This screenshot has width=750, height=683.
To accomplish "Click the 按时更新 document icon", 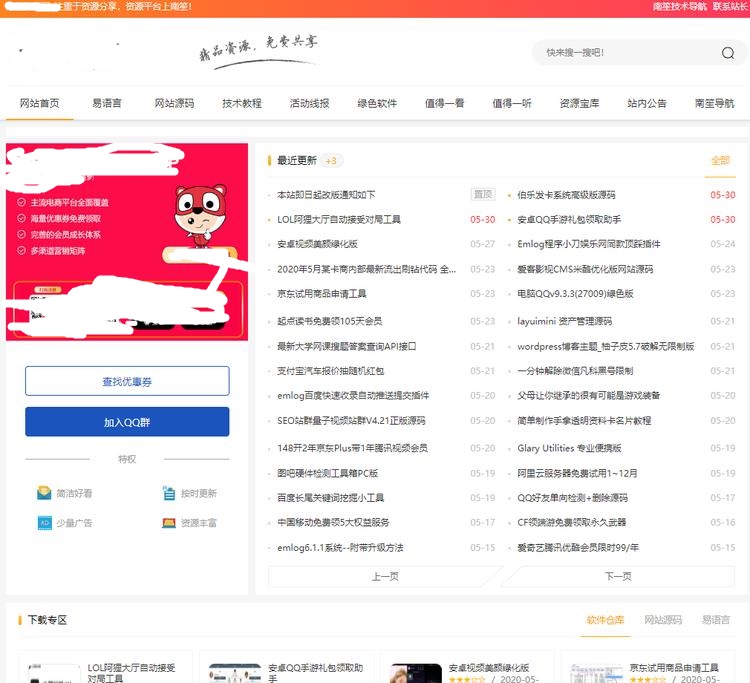I will point(170,493).
